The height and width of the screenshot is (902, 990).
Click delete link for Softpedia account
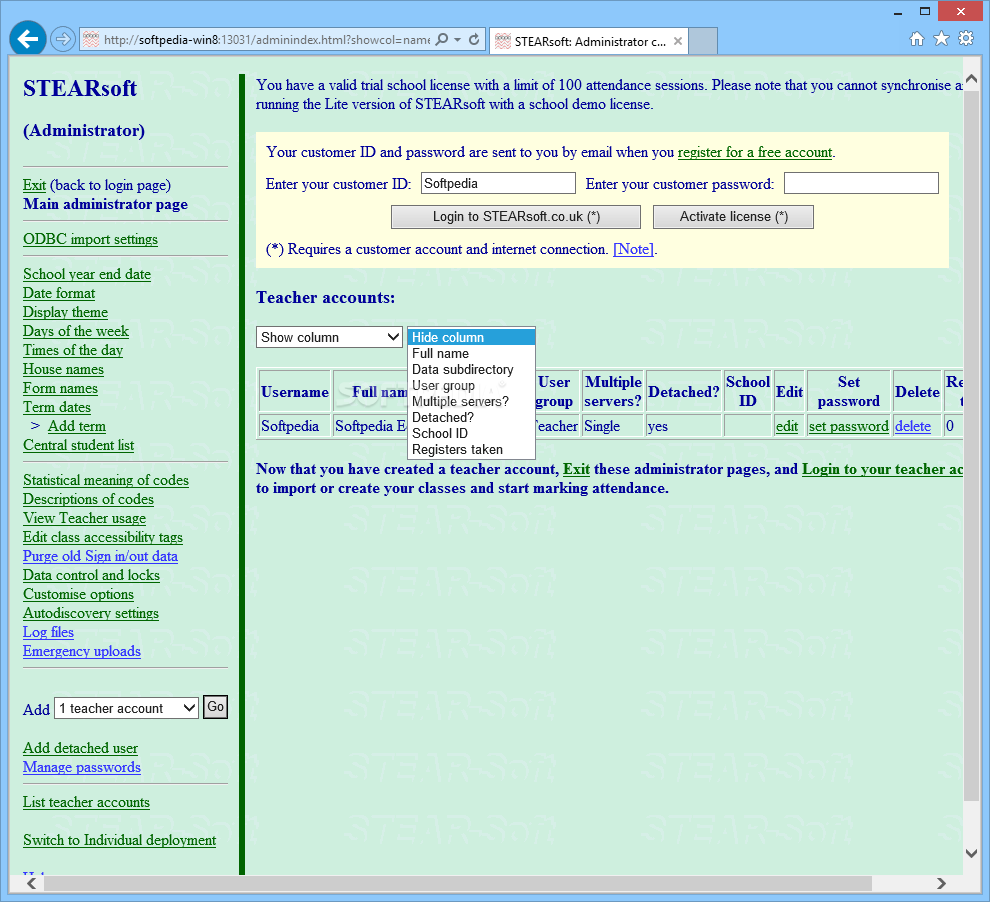click(913, 426)
